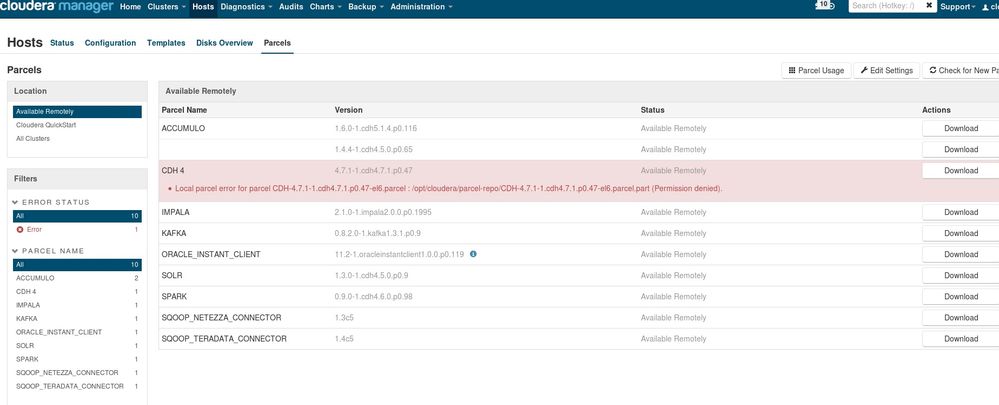Click the Parcel Name column header
This screenshot has height=405, width=999.
(x=184, y=110)
